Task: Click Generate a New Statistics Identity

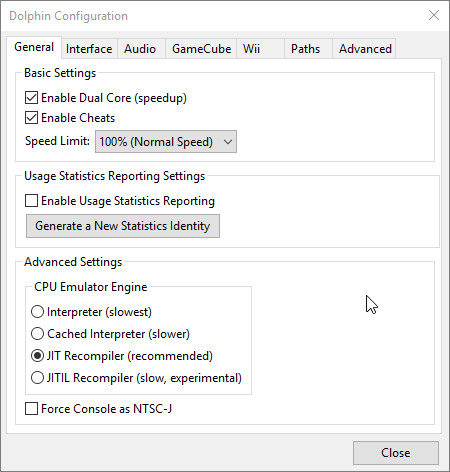Action: (123, 226)
